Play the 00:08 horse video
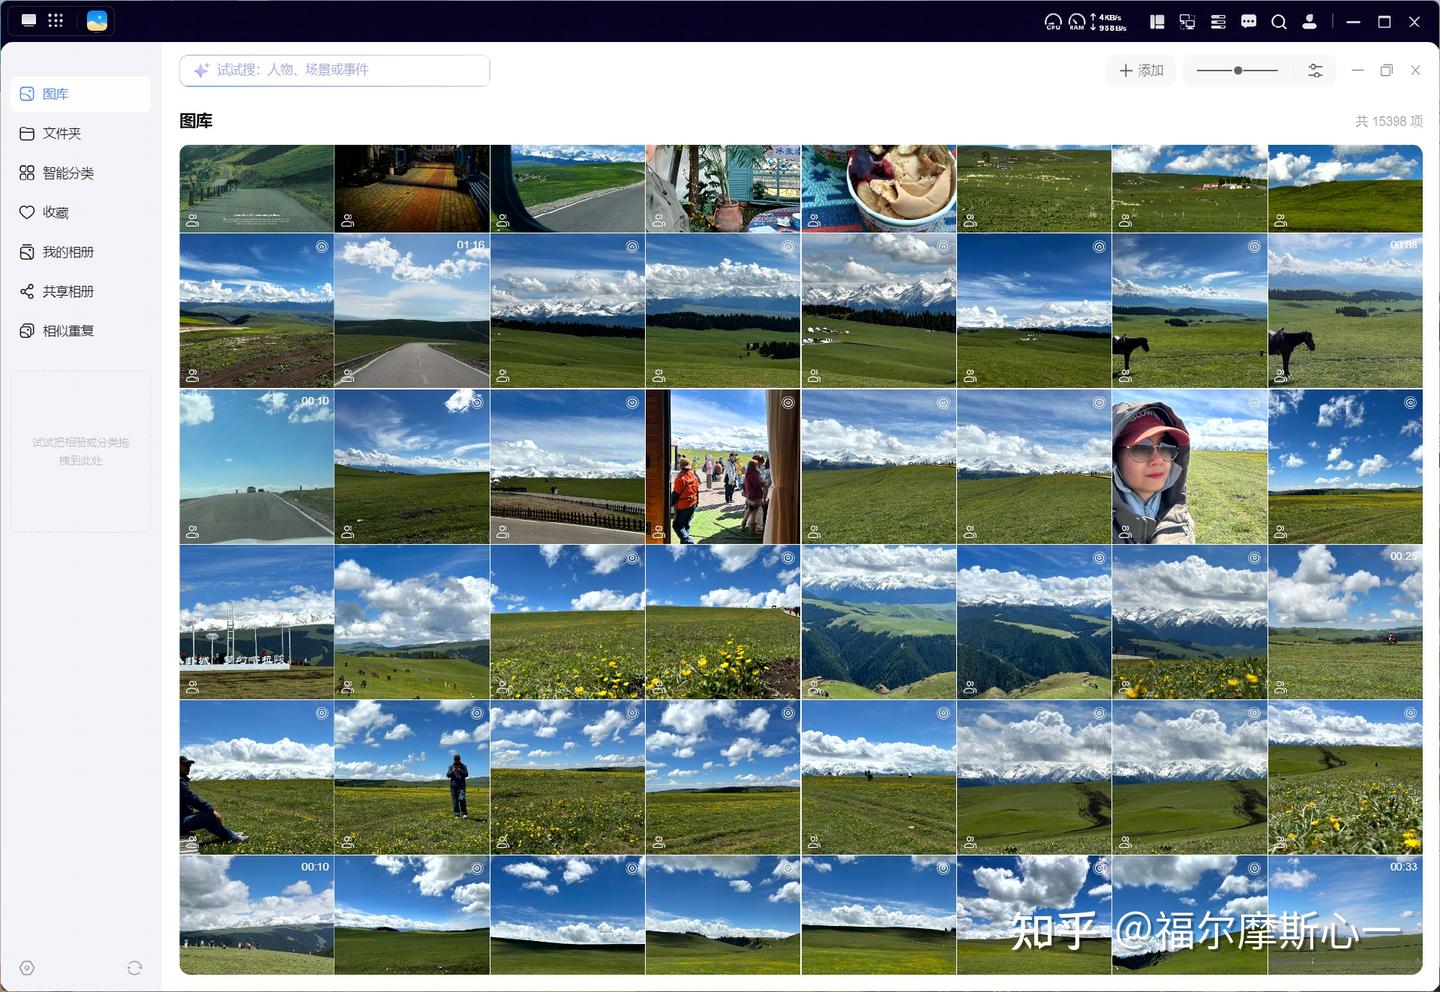This screenshot has height=992, width=1440. pyautogui.click(x=1345, y=311)
